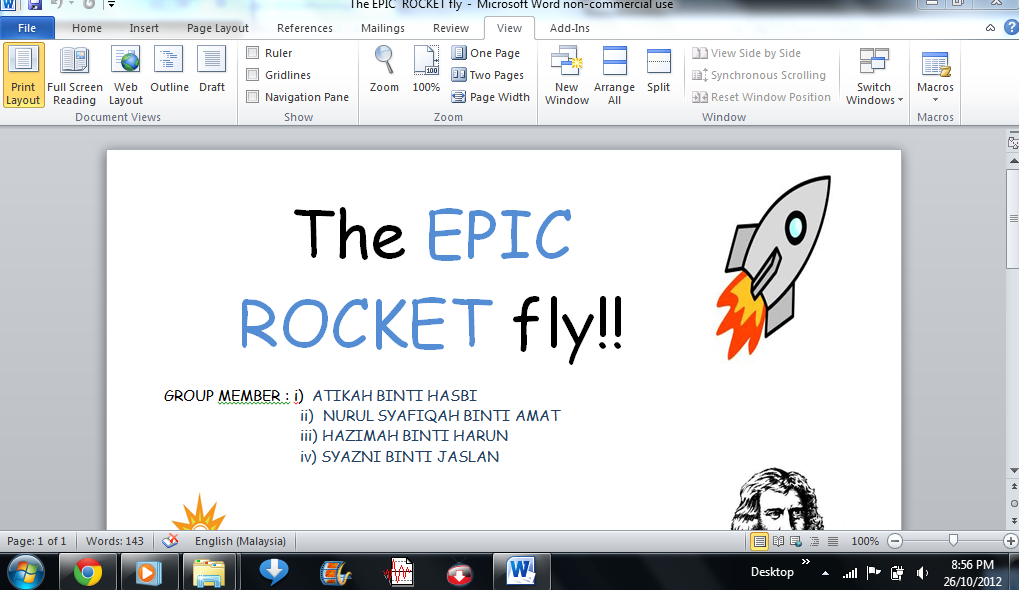Select Full Screen Reading status bar button
This screenshot has width=1019, height=590.
tap(778, 541)
